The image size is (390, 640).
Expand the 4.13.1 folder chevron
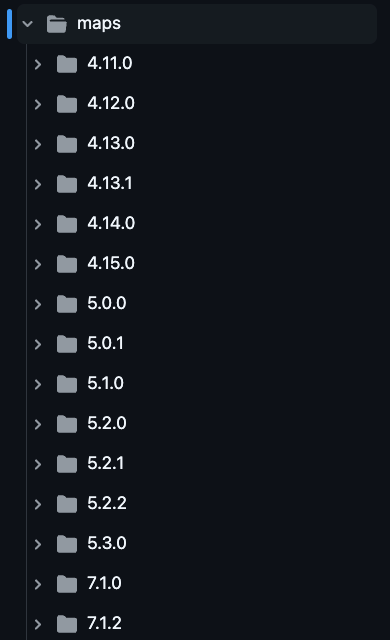38,184
